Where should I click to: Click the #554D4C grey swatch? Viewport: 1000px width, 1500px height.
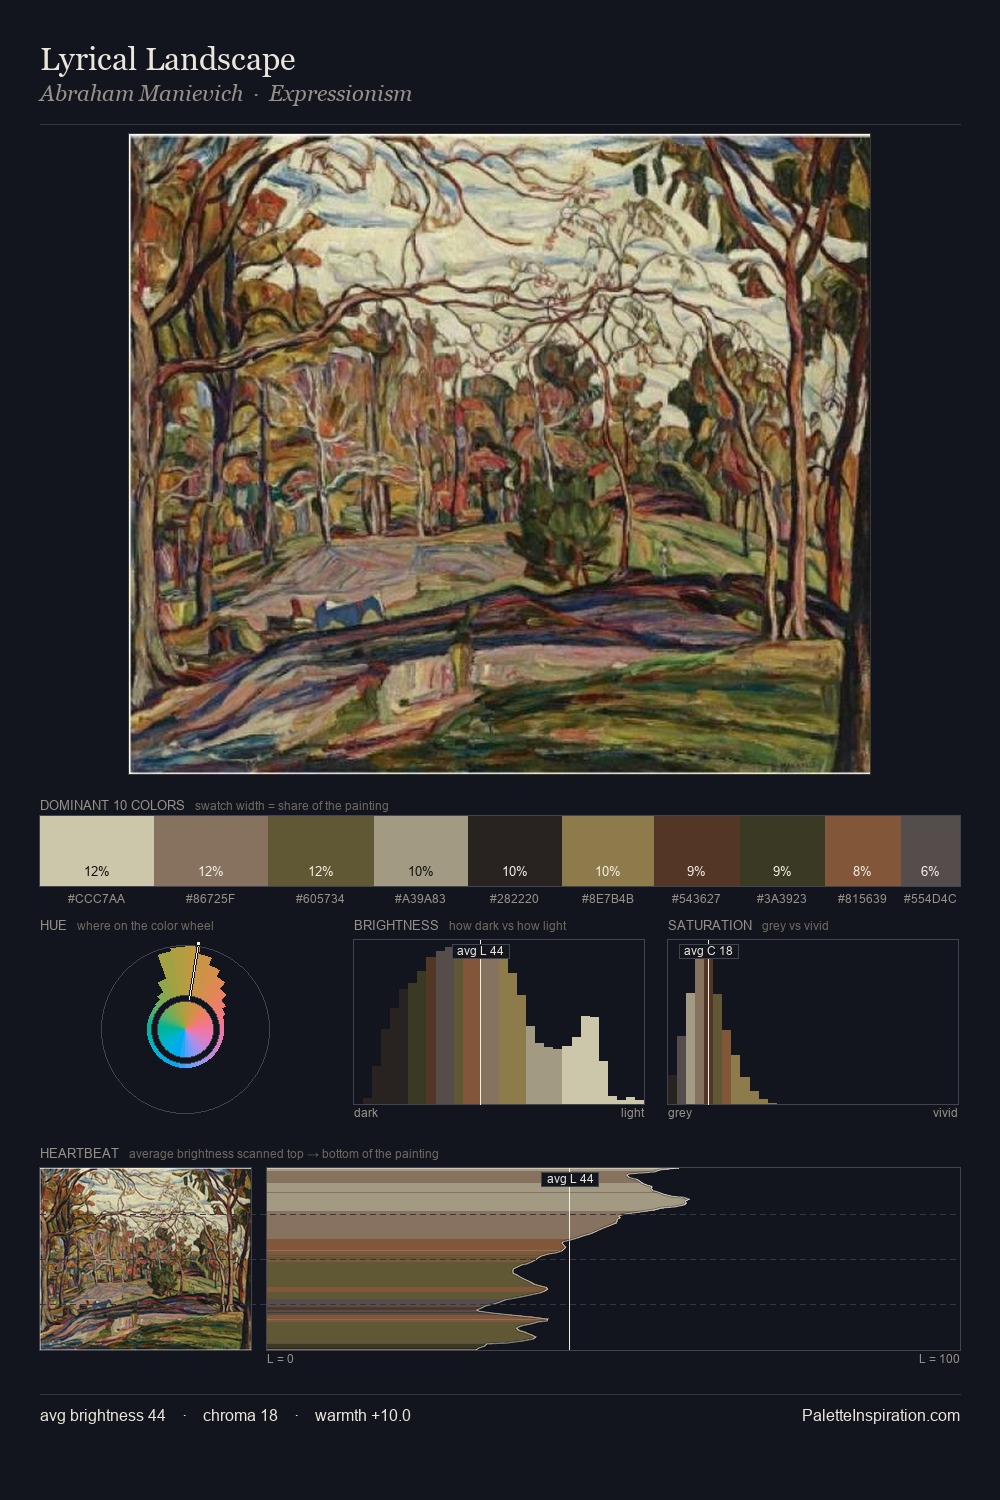point(930,851)
